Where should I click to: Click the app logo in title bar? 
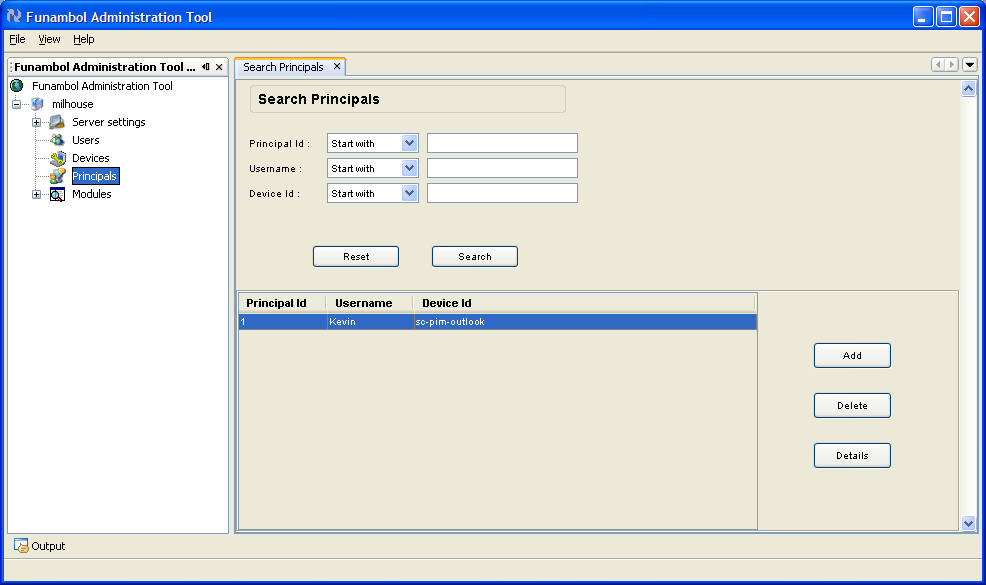pyautogui.click(x=14, y=16)
